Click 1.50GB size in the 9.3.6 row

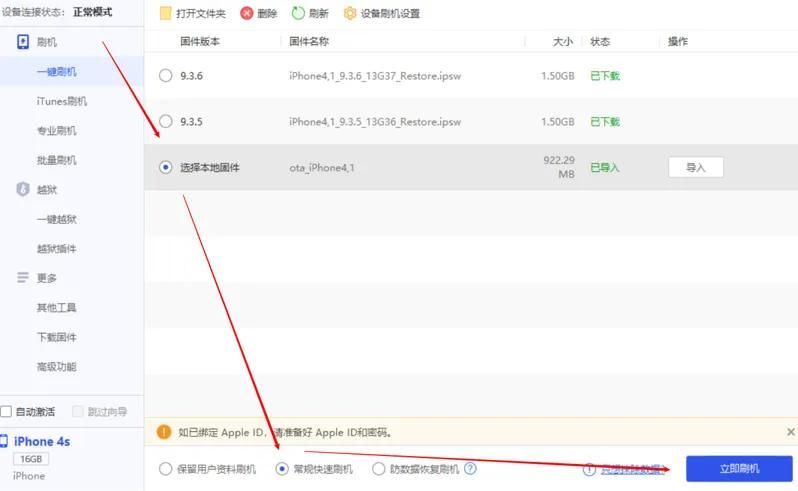coord(558,76)
